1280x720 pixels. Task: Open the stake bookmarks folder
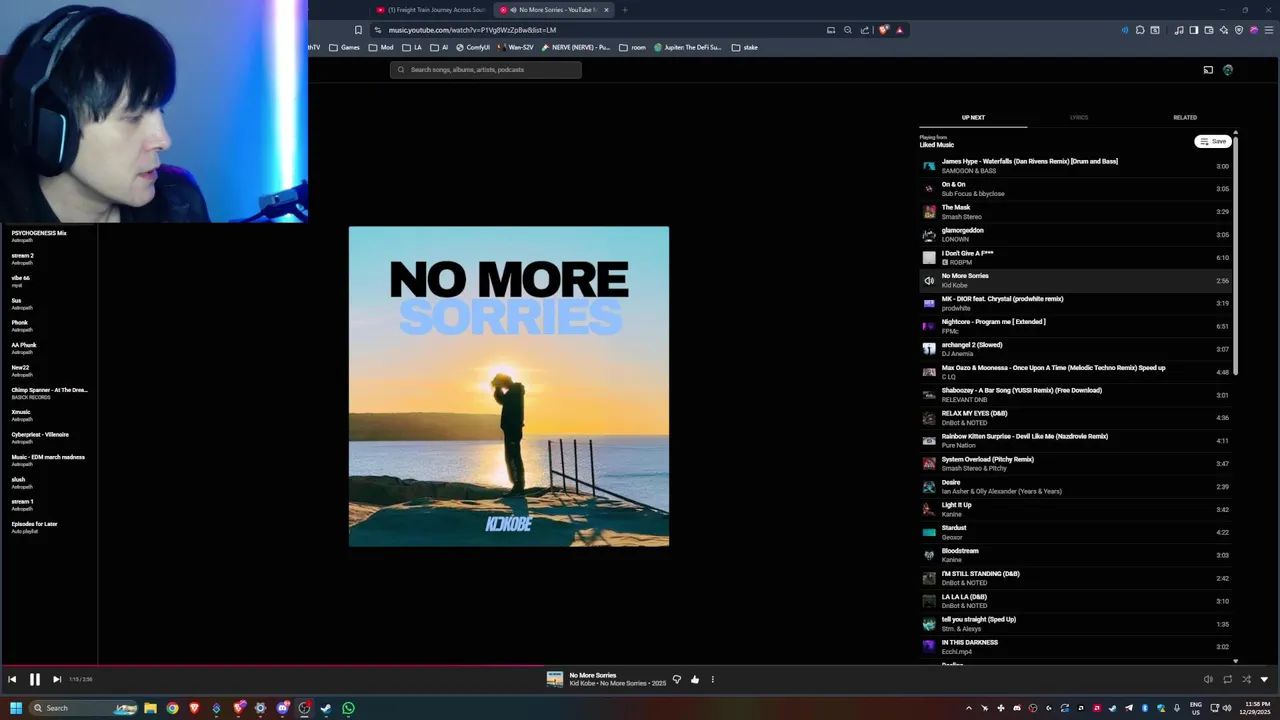[745, 47]
